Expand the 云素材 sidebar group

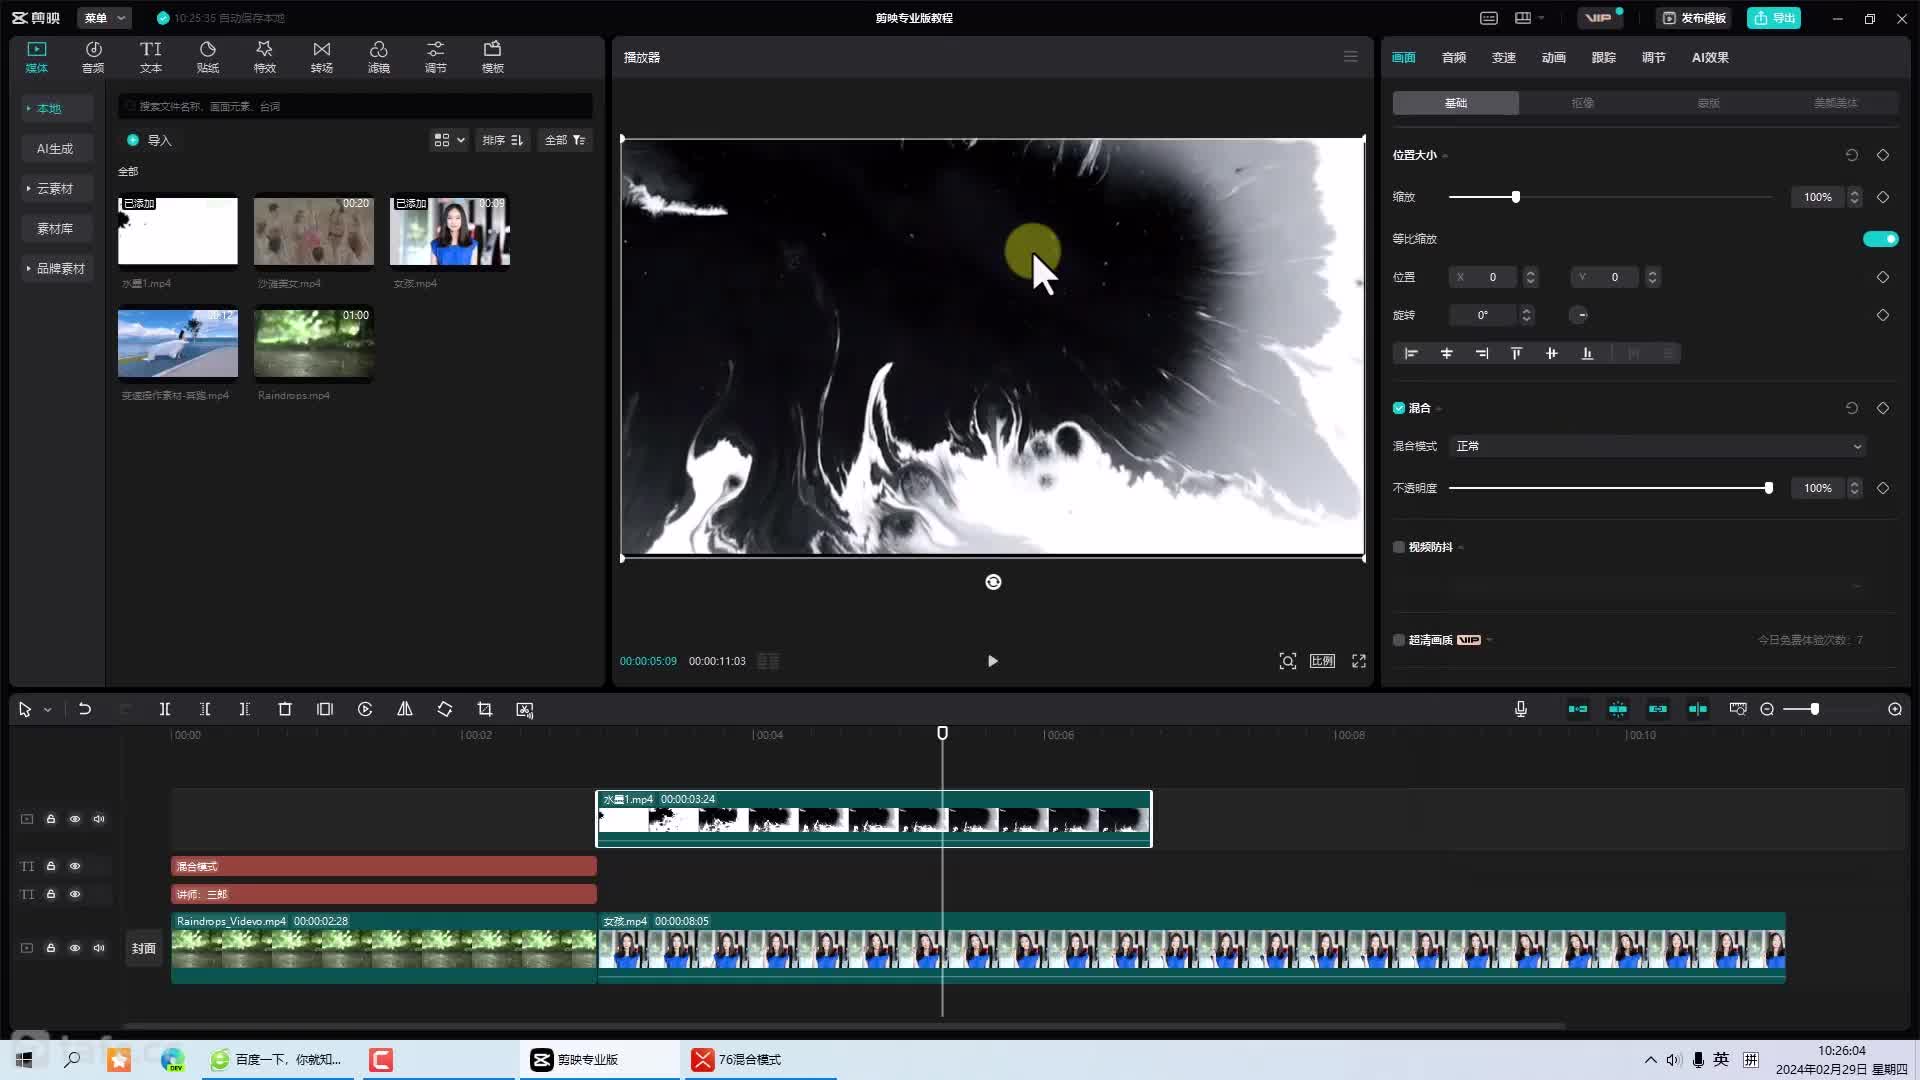click(57, 188)
